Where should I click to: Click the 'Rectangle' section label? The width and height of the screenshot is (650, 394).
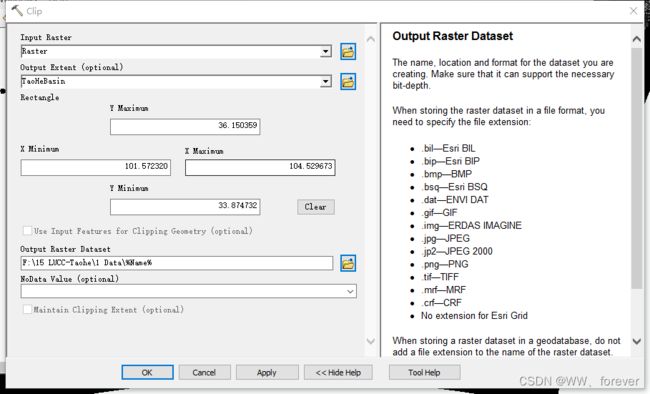pyautogui.click(x=40, y=97)
